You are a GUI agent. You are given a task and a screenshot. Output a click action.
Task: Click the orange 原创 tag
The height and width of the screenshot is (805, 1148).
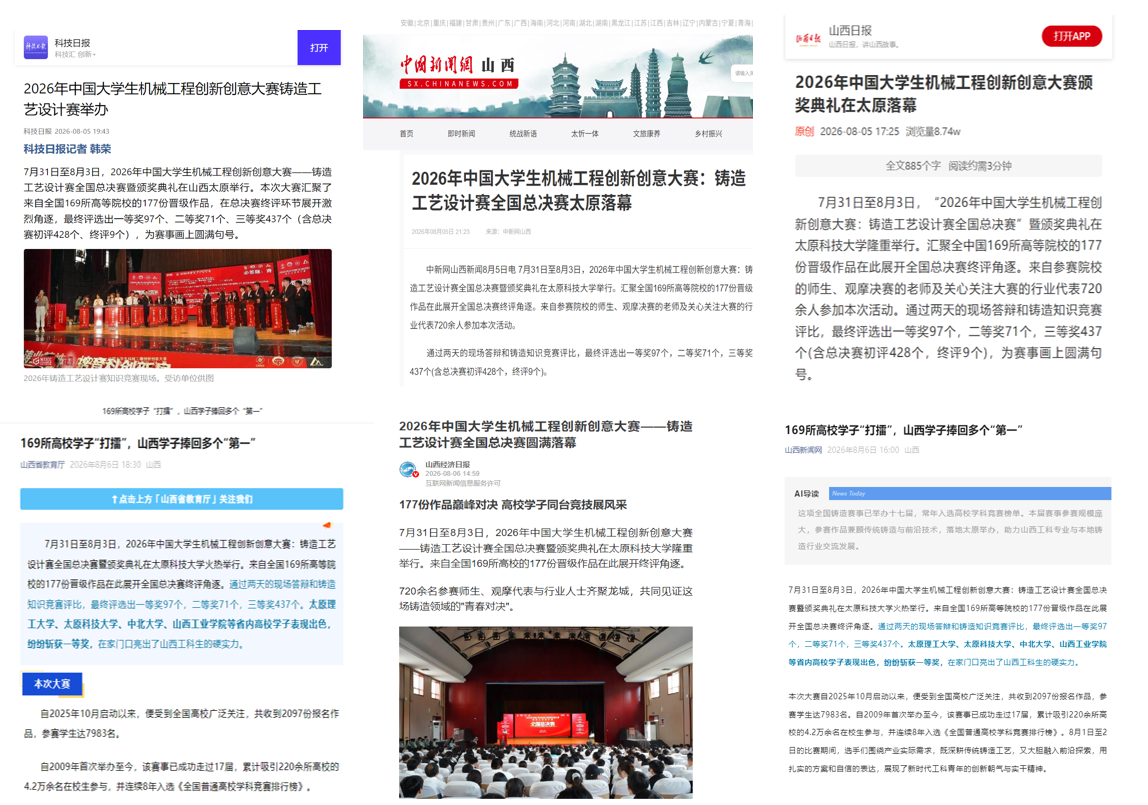coord(804,132)
